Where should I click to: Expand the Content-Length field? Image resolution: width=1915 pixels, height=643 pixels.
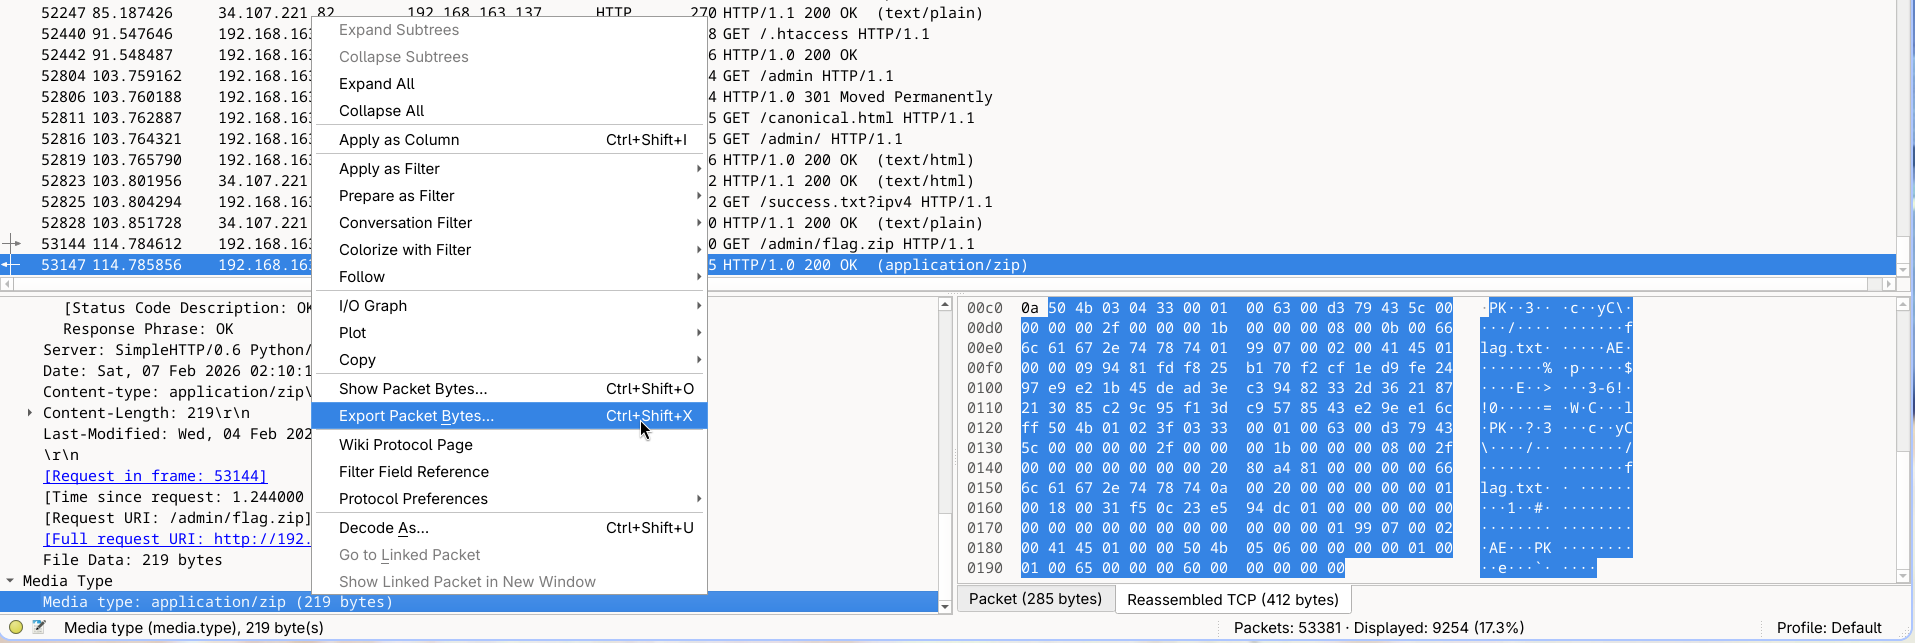tap(30, 413)
